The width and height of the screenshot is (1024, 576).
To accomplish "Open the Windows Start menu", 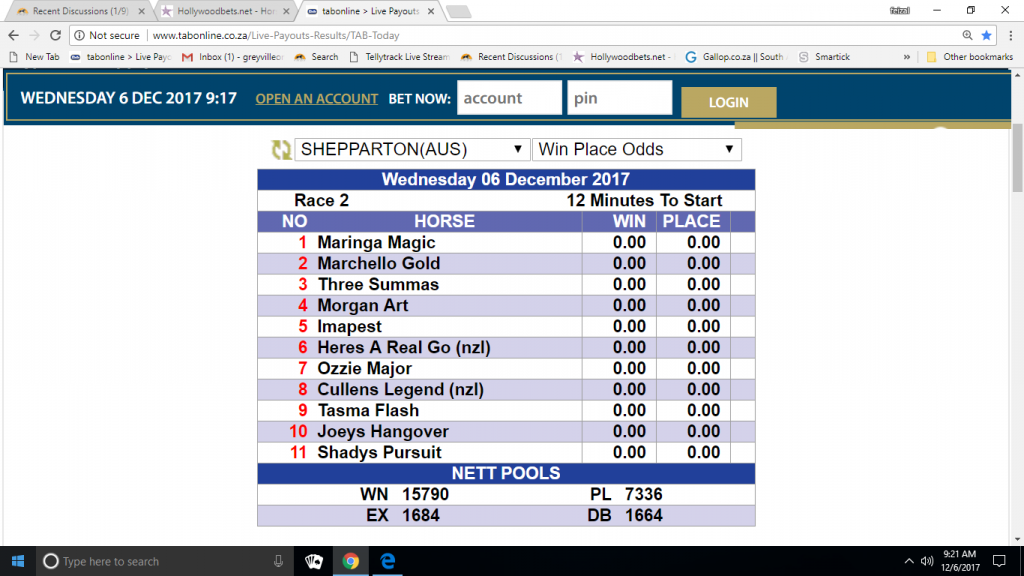I will [x=18, y=561].
